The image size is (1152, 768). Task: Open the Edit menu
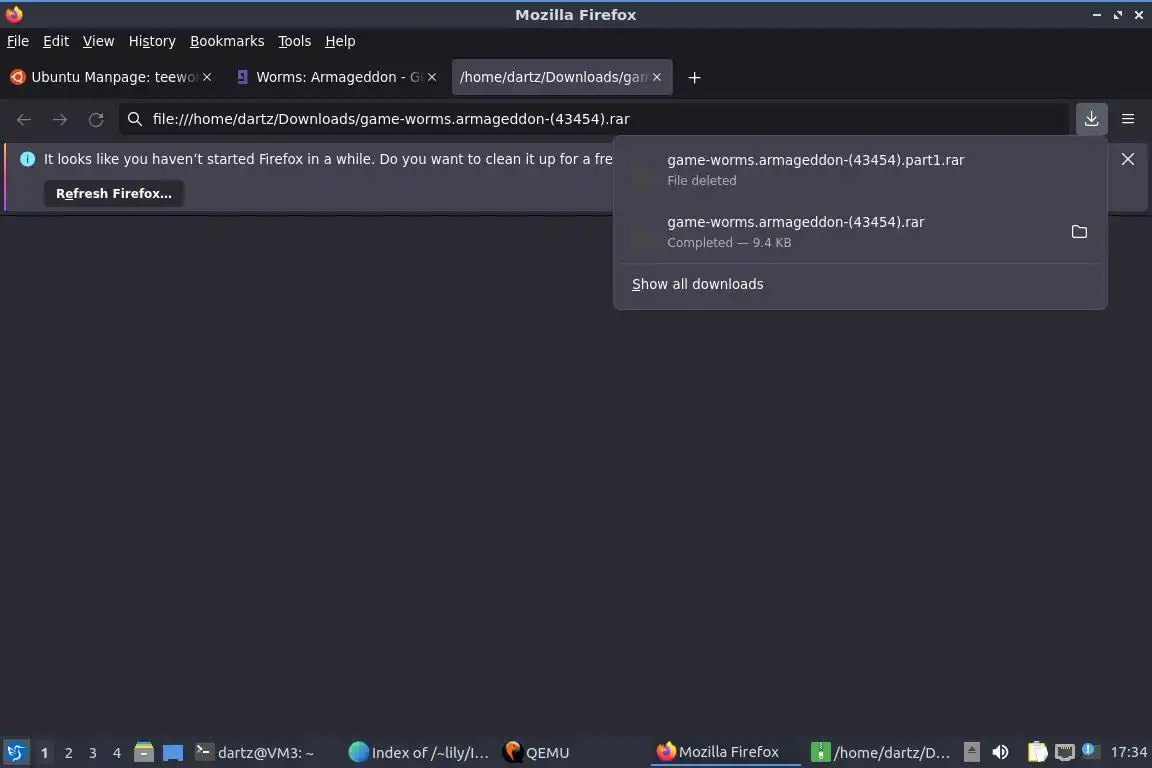[56, 41]
